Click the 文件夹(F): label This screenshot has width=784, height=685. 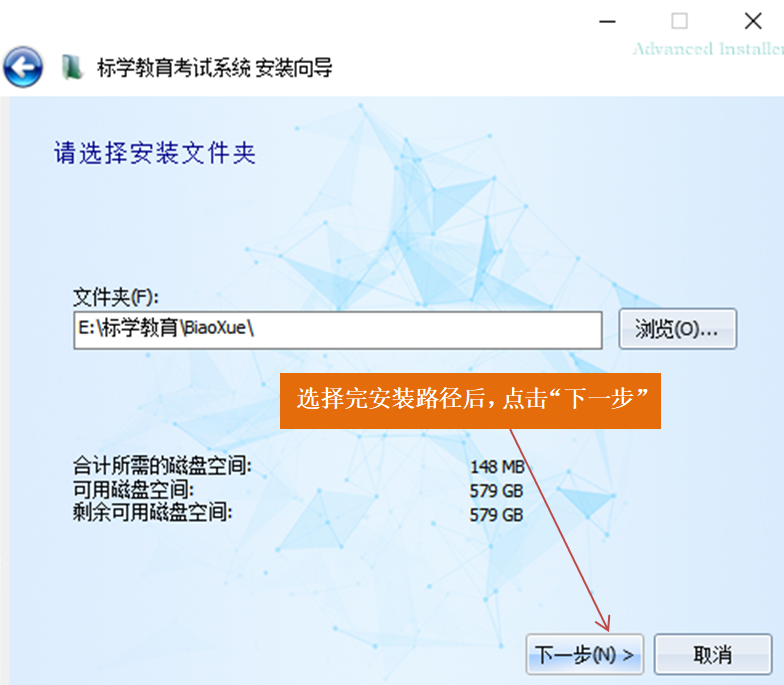(116, 297)
